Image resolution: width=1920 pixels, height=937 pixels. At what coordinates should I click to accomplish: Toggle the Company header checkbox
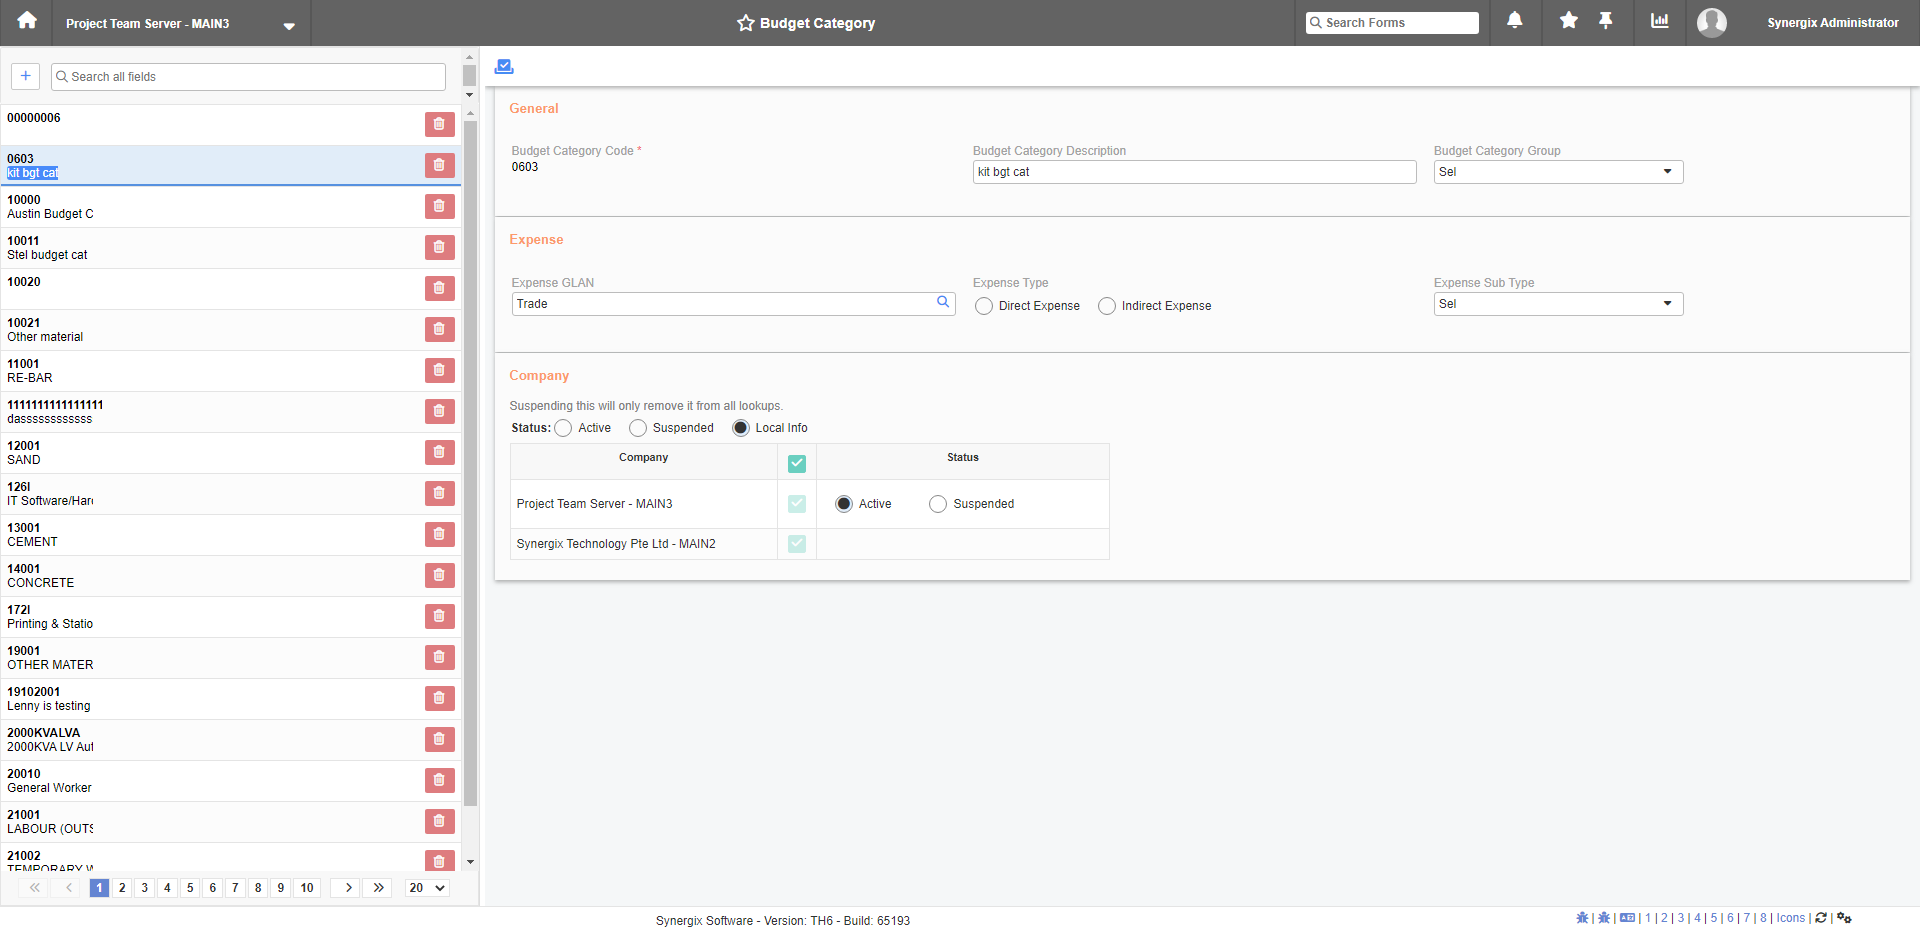pos(796,463)
